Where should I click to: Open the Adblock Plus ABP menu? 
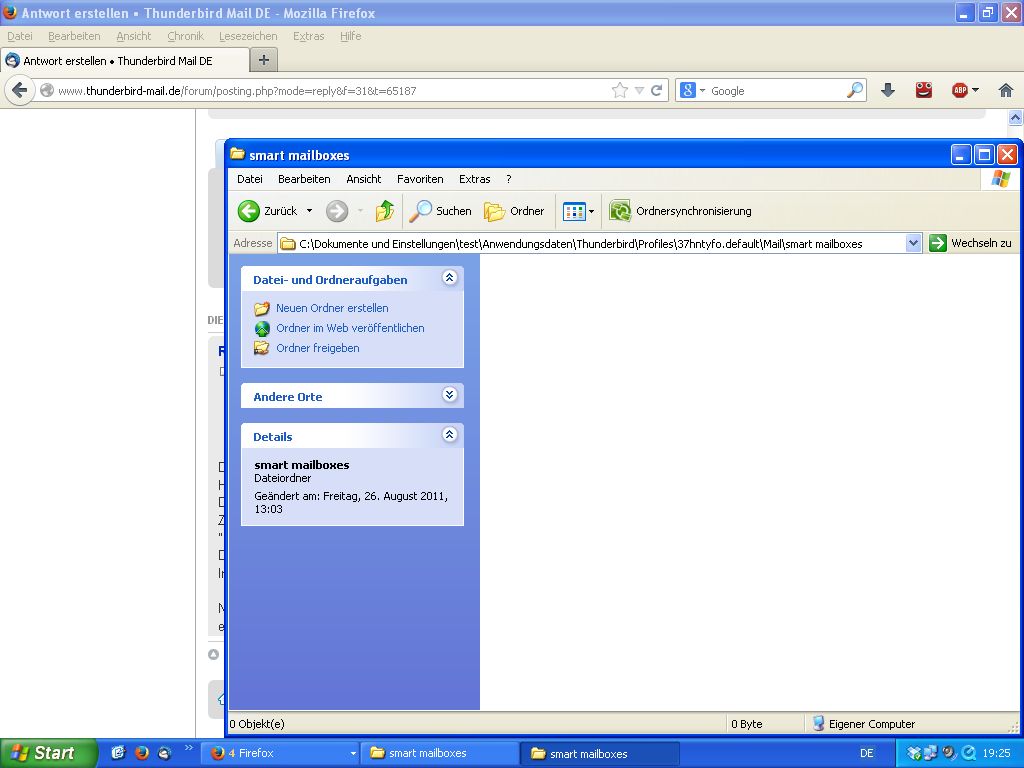[x=965, y=90]
